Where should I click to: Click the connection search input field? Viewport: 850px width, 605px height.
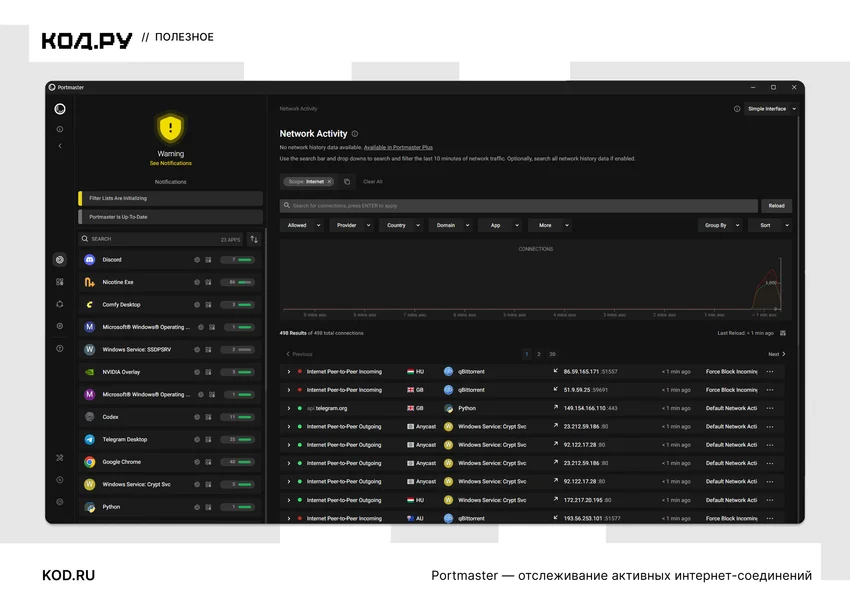coord(519,206)
